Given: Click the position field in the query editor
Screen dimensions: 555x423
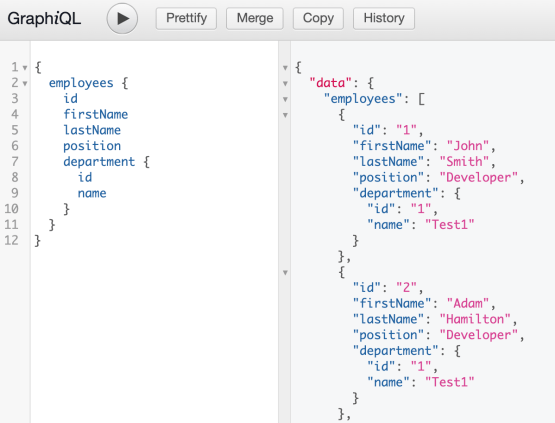Looking at the screenshot, I should pyautogui.click(x=92, y=146).
